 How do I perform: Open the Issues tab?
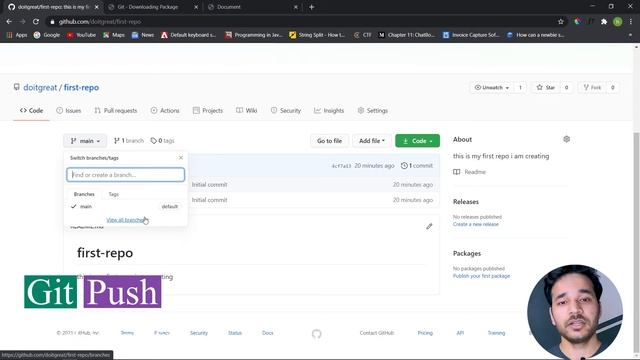pos(69,111)
